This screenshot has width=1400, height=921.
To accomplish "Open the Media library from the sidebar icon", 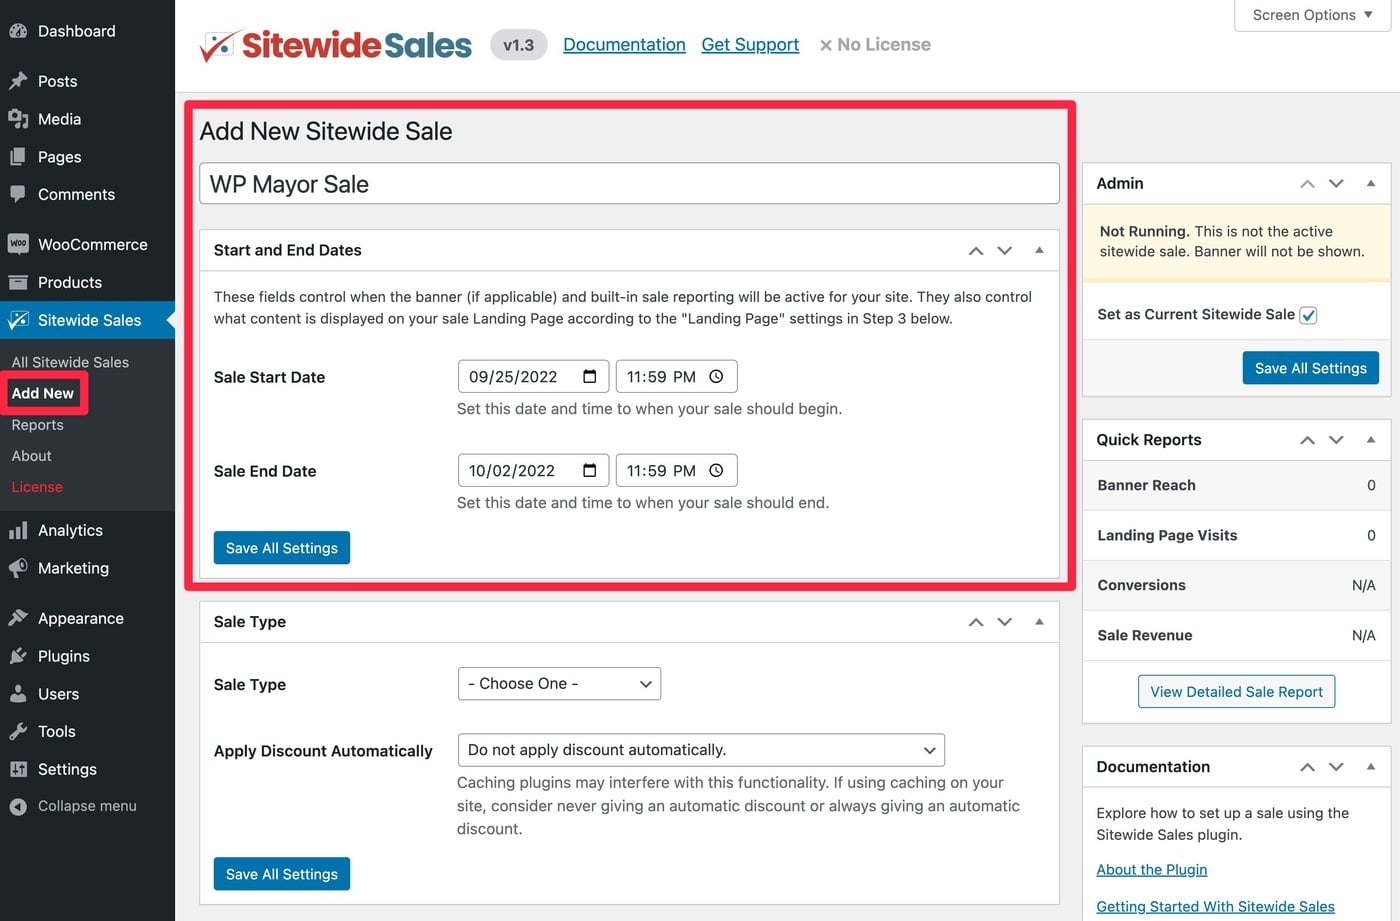I will point(20,118).
